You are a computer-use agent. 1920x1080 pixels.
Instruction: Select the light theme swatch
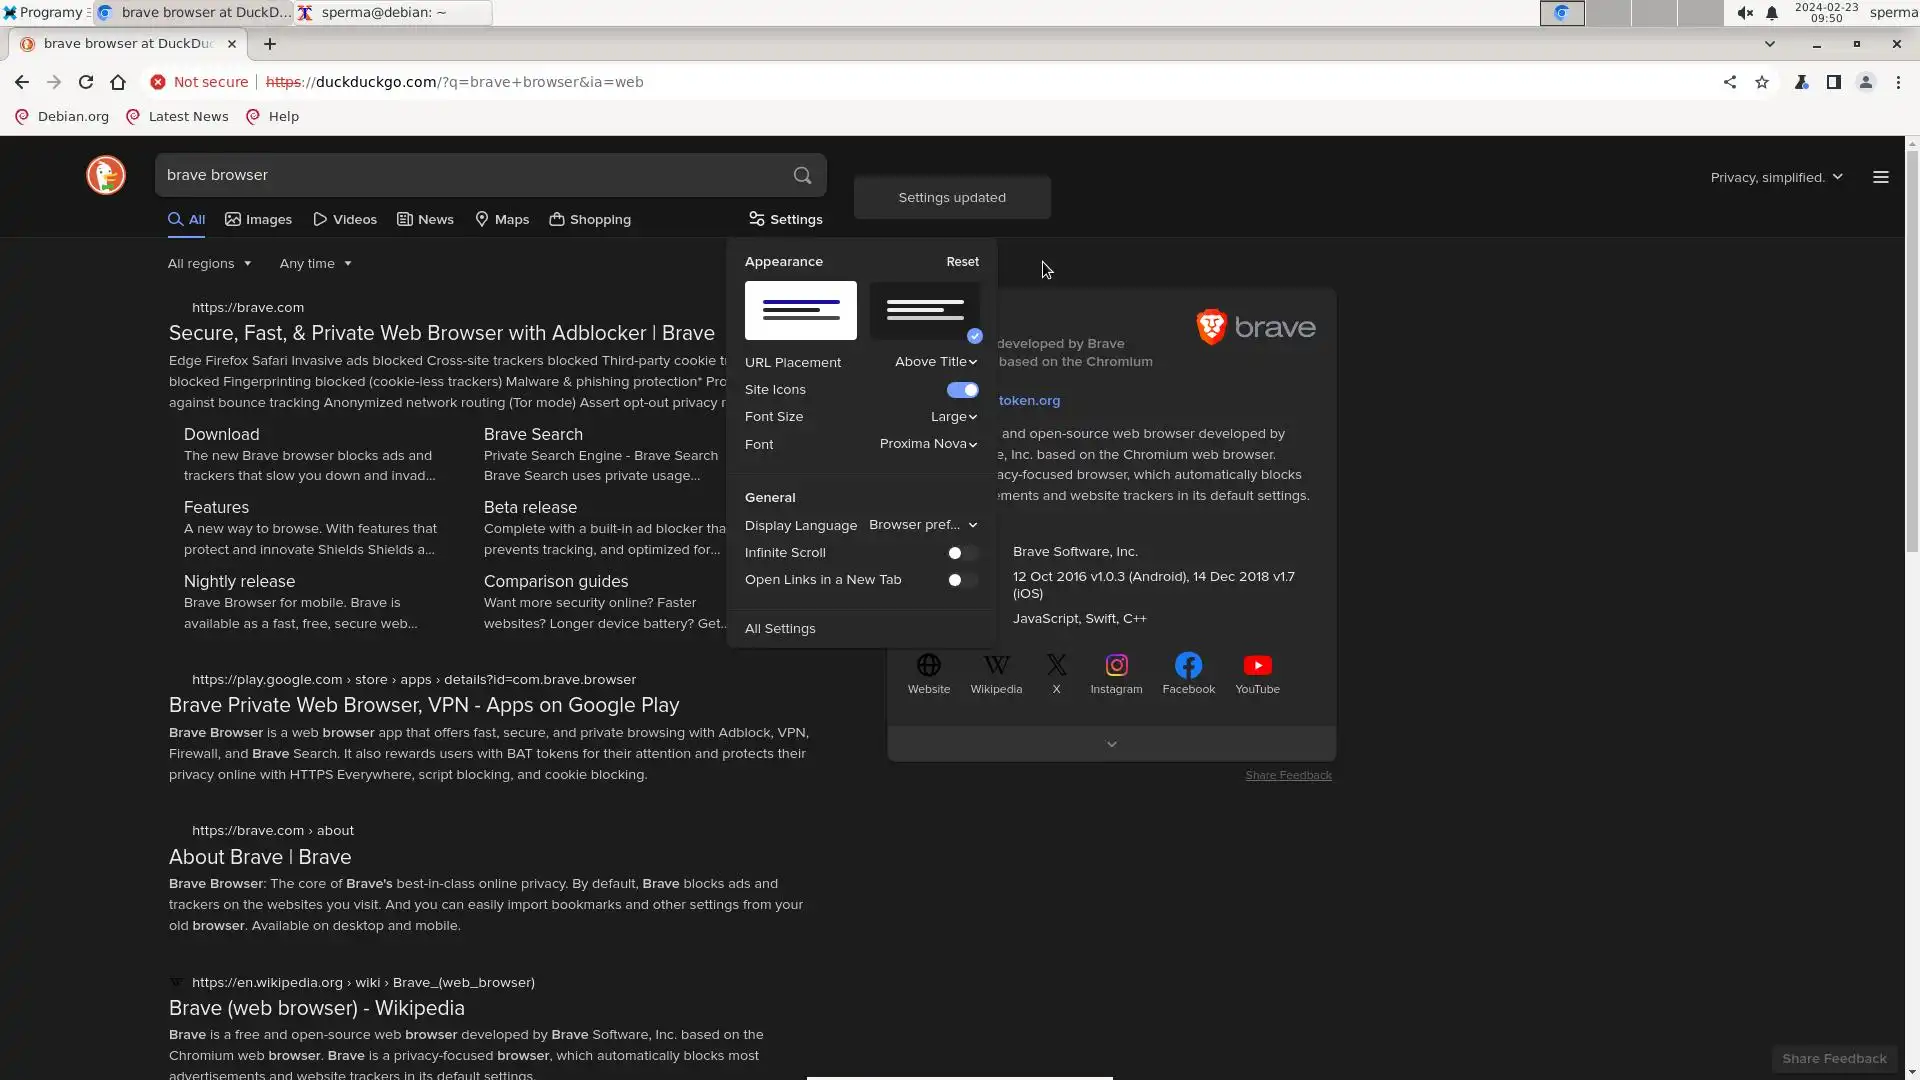click(x=800, y=310)
